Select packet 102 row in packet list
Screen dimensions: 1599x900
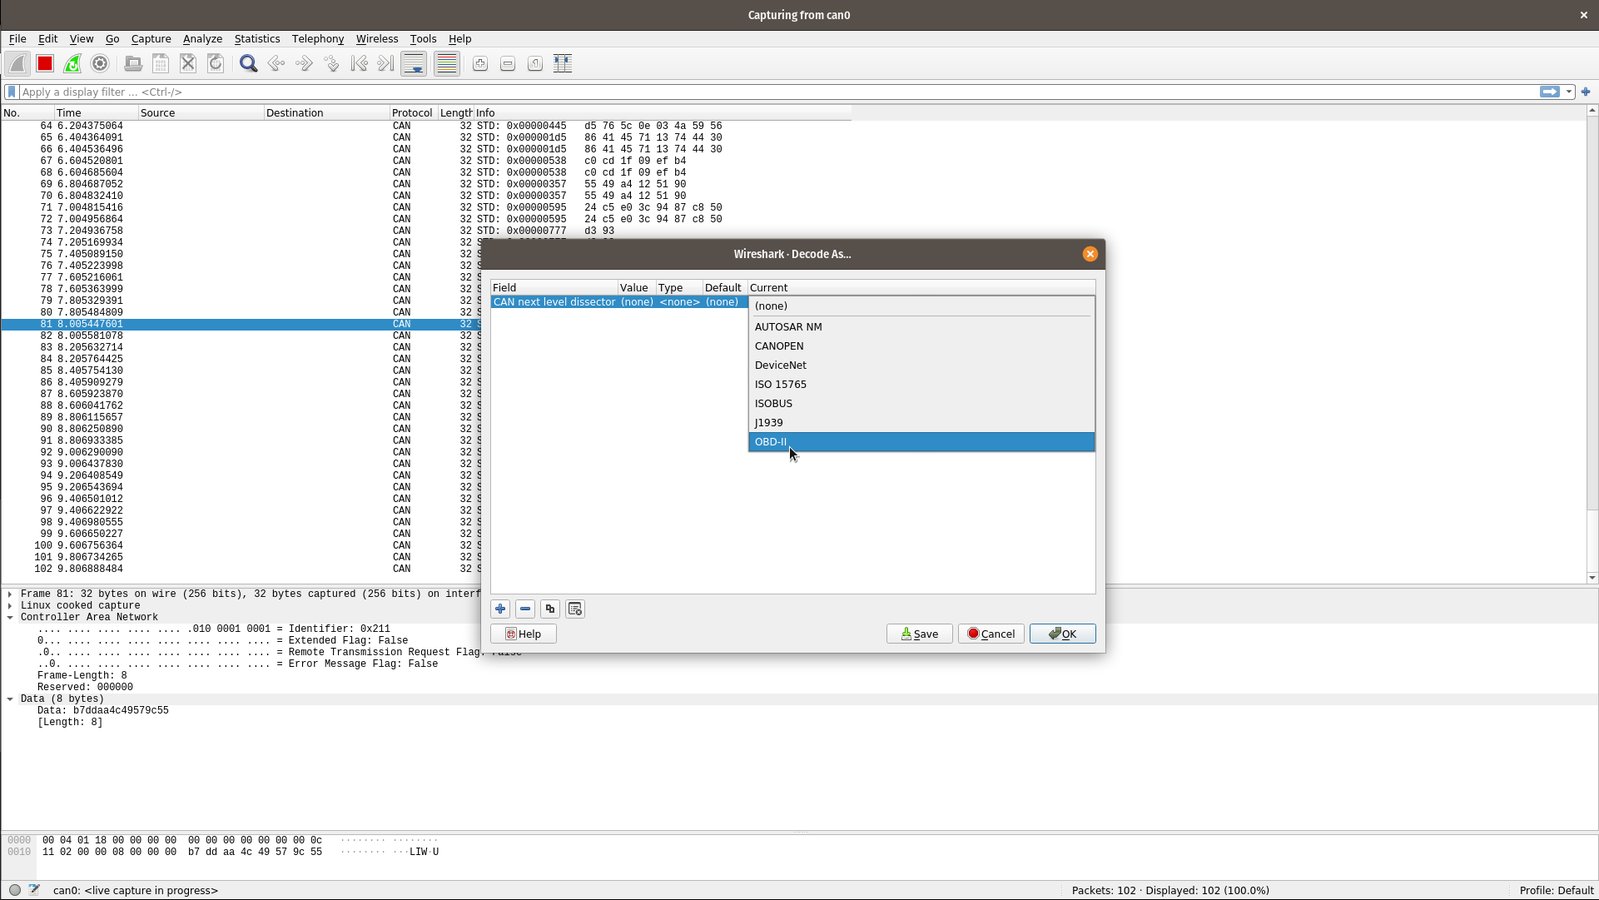(x=241, y=569)
